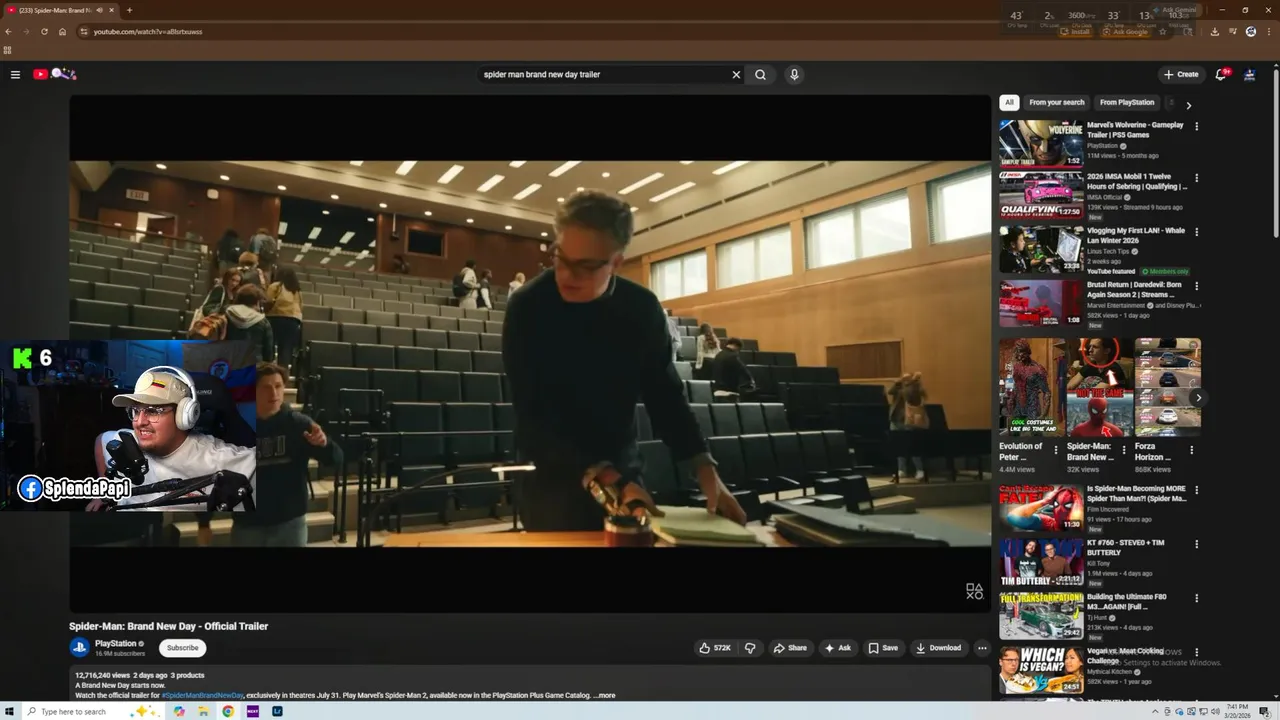Screen dimensions: 1280x720
Task: Open the Evolution of Peter short
Action: pyautogui.click(x=1032, y=387)
